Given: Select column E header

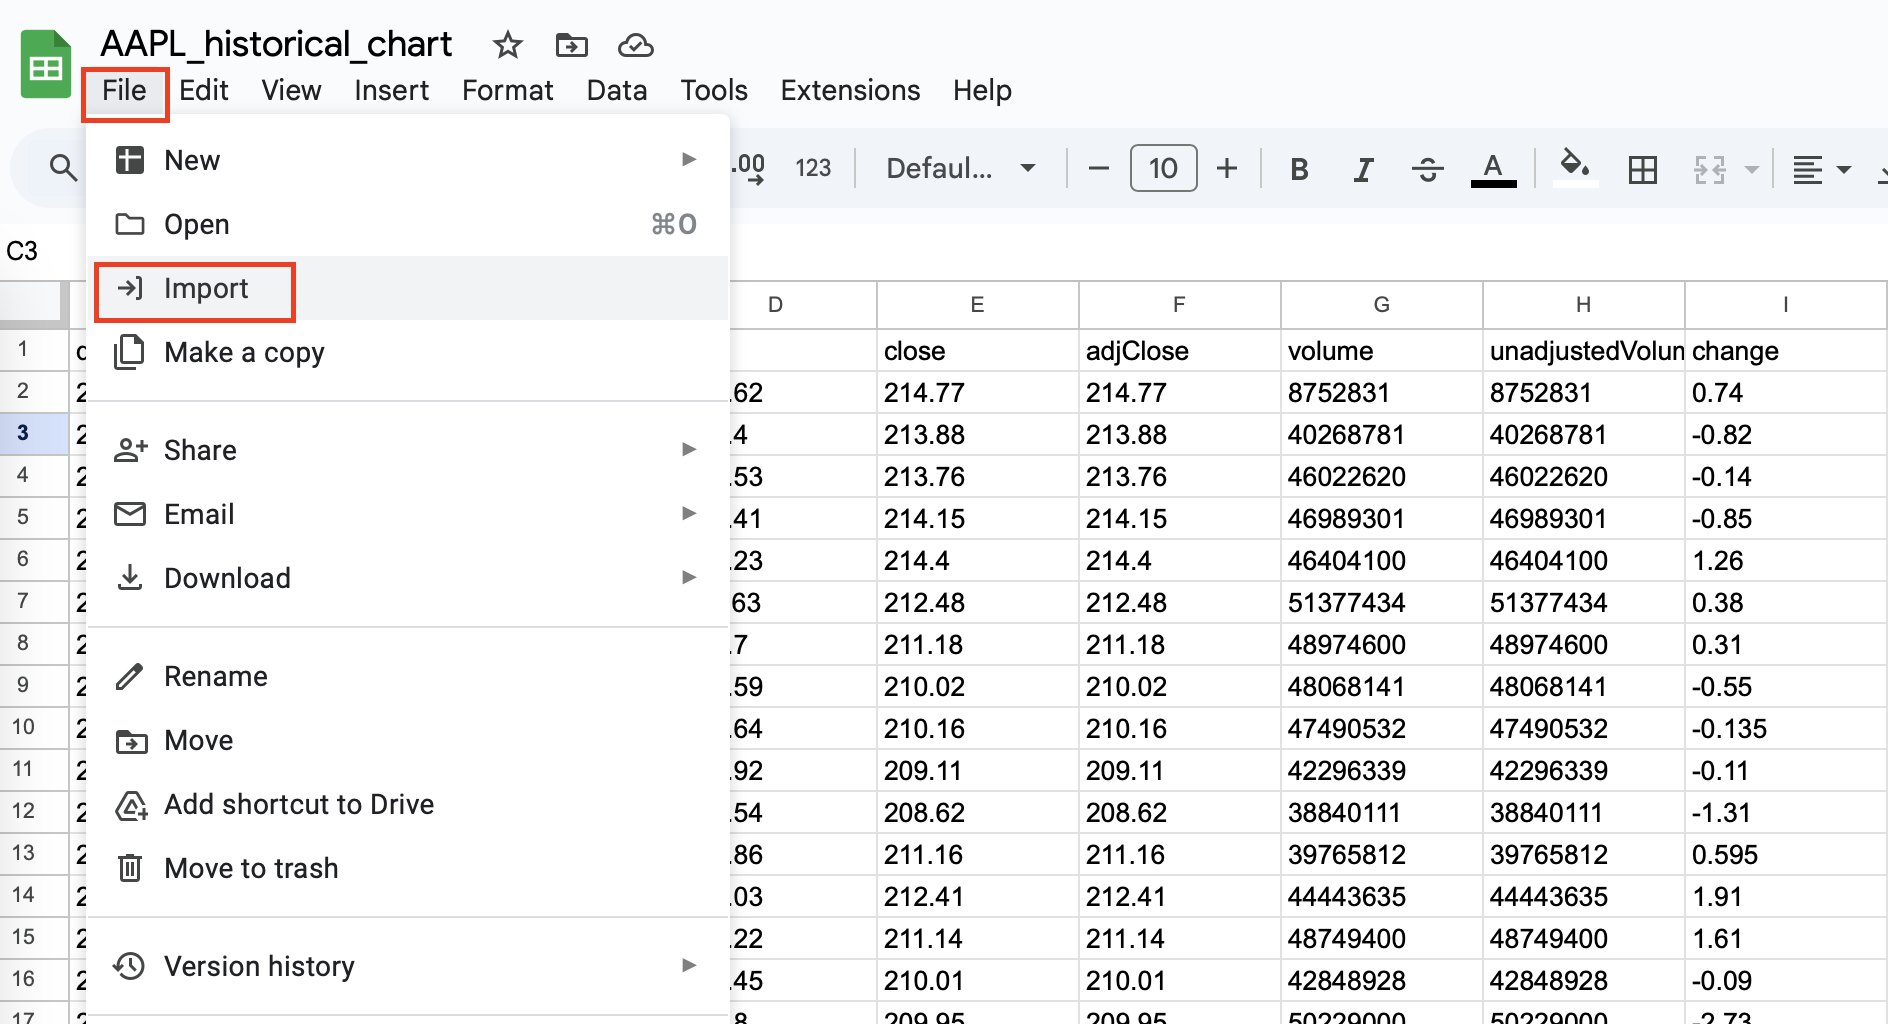Looking at the screenshot, I should point(977,305).
